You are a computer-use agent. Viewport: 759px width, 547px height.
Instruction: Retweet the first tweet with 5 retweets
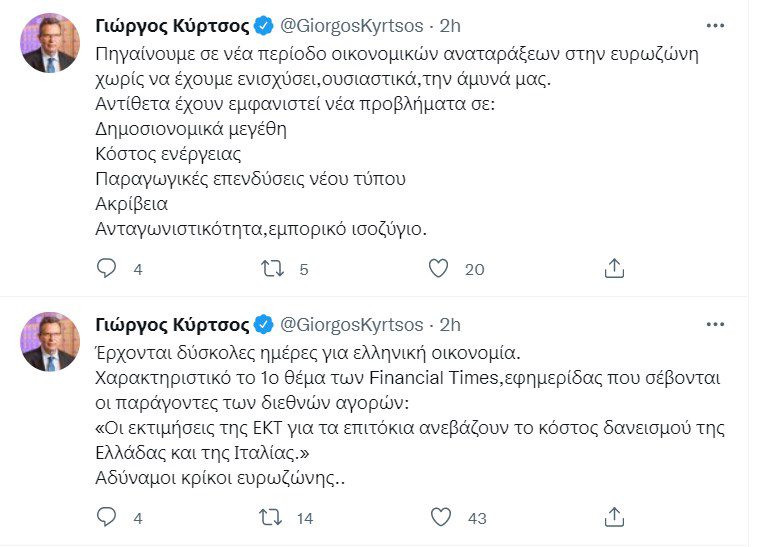point(272,268)
